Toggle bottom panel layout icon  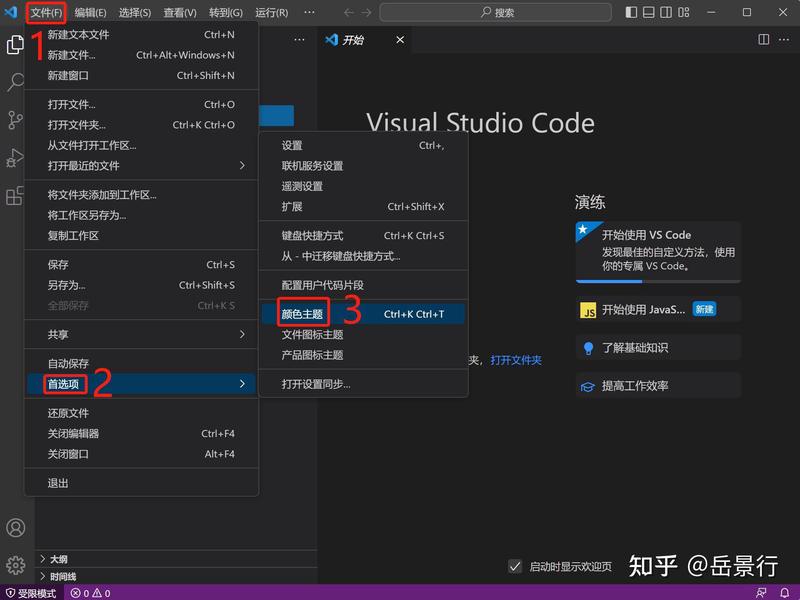(x=648, y=12)
